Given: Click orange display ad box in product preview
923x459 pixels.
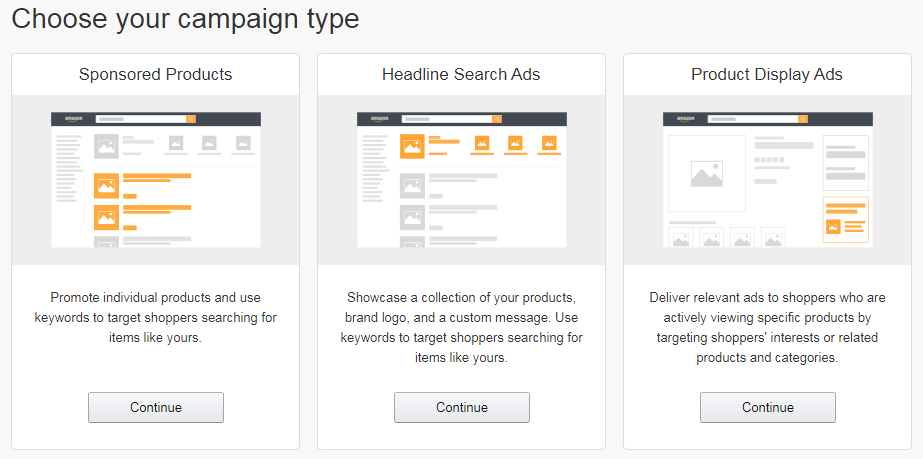Looking at the screenshot, I should point(845,219).
